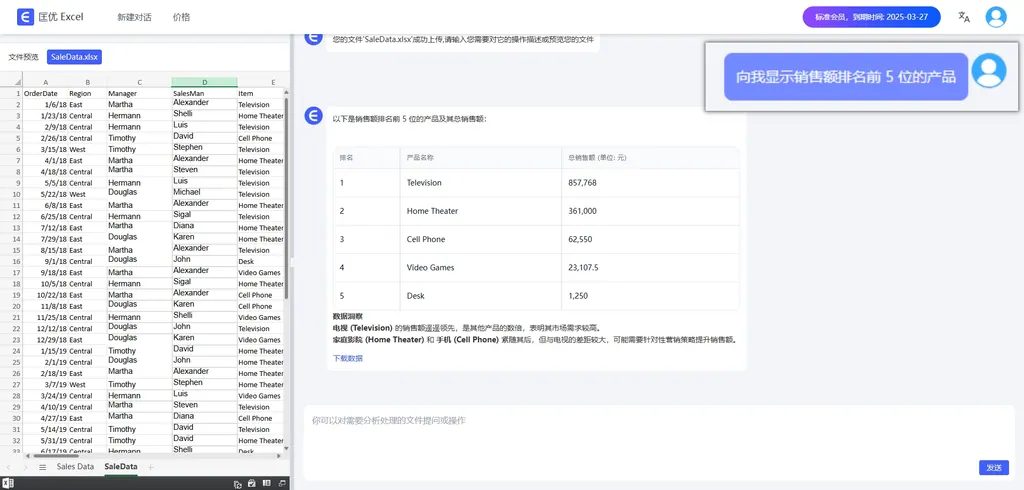Image resolution: width=1024 pixels, height=490 pixels.
Task: Go to next sheet with right arrow
Action: [25, 467]
